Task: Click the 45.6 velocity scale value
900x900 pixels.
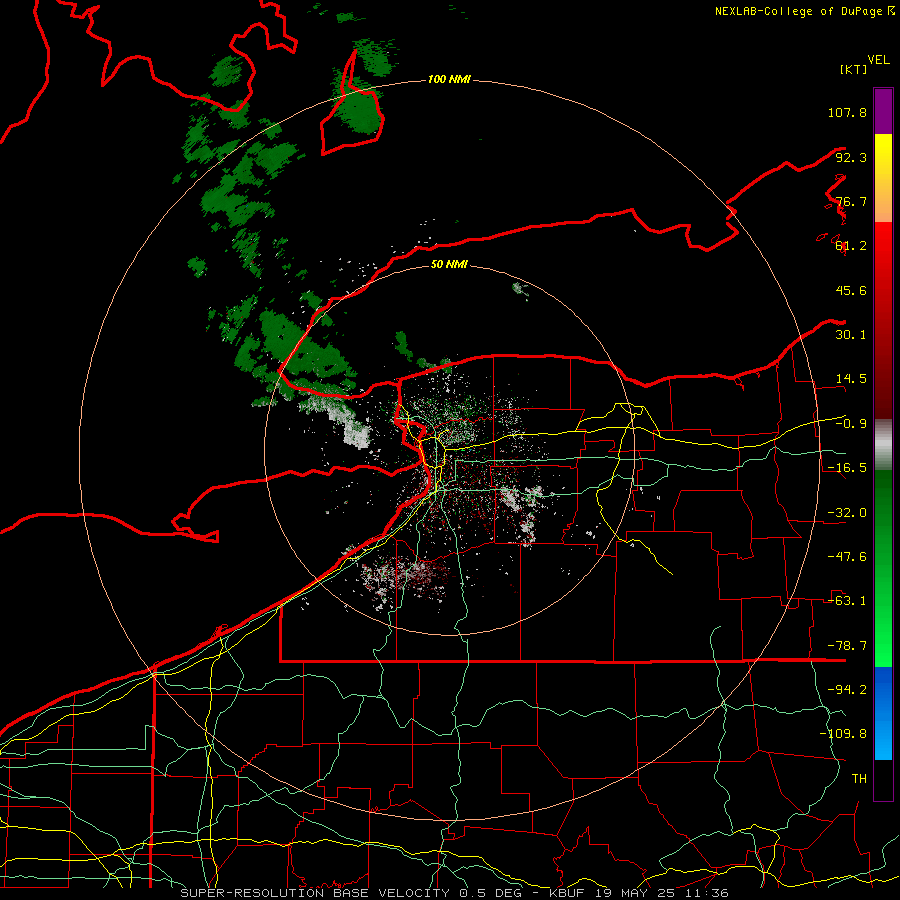Action: (851, 290)
